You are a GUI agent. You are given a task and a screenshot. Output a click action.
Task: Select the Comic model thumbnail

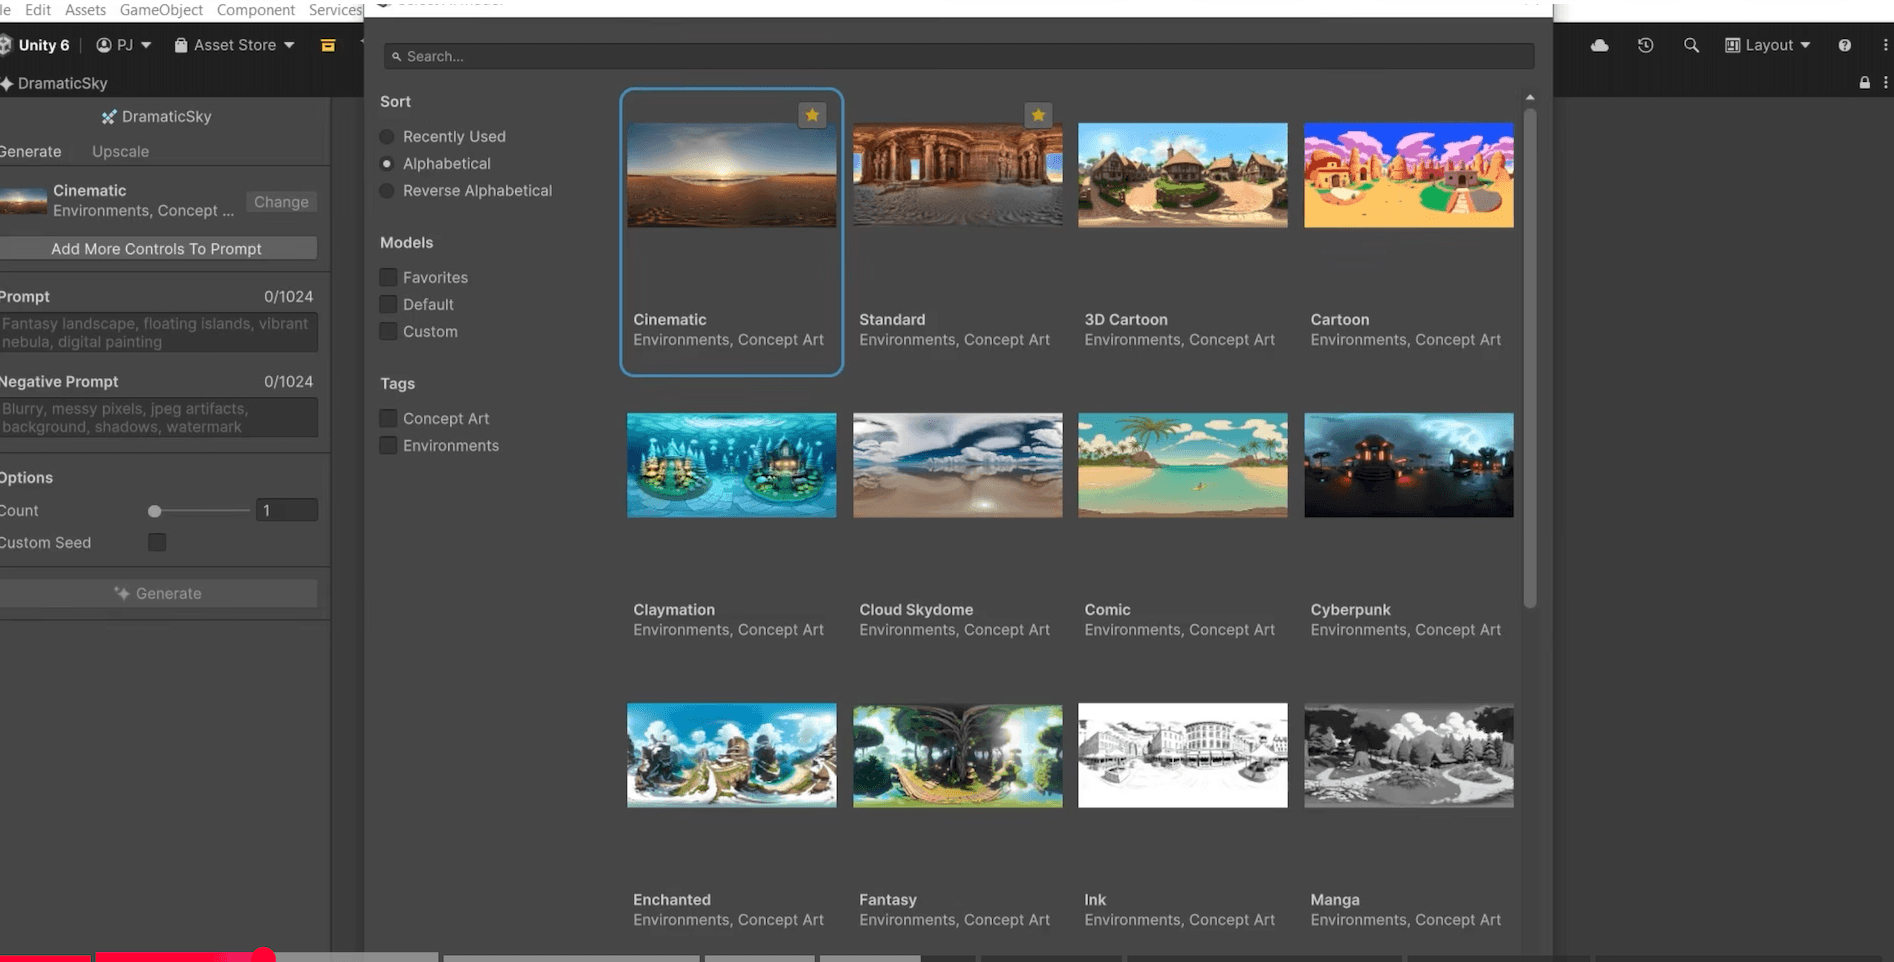click(x=1183, y=465)
